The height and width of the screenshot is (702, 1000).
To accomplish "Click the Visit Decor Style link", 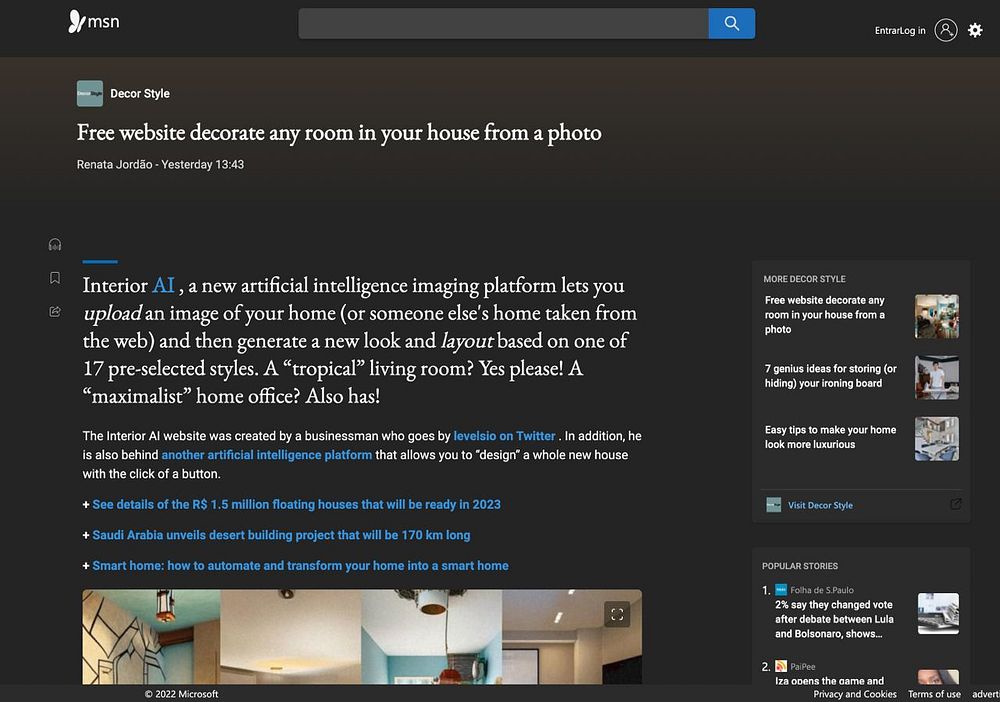I will [820, 505].
